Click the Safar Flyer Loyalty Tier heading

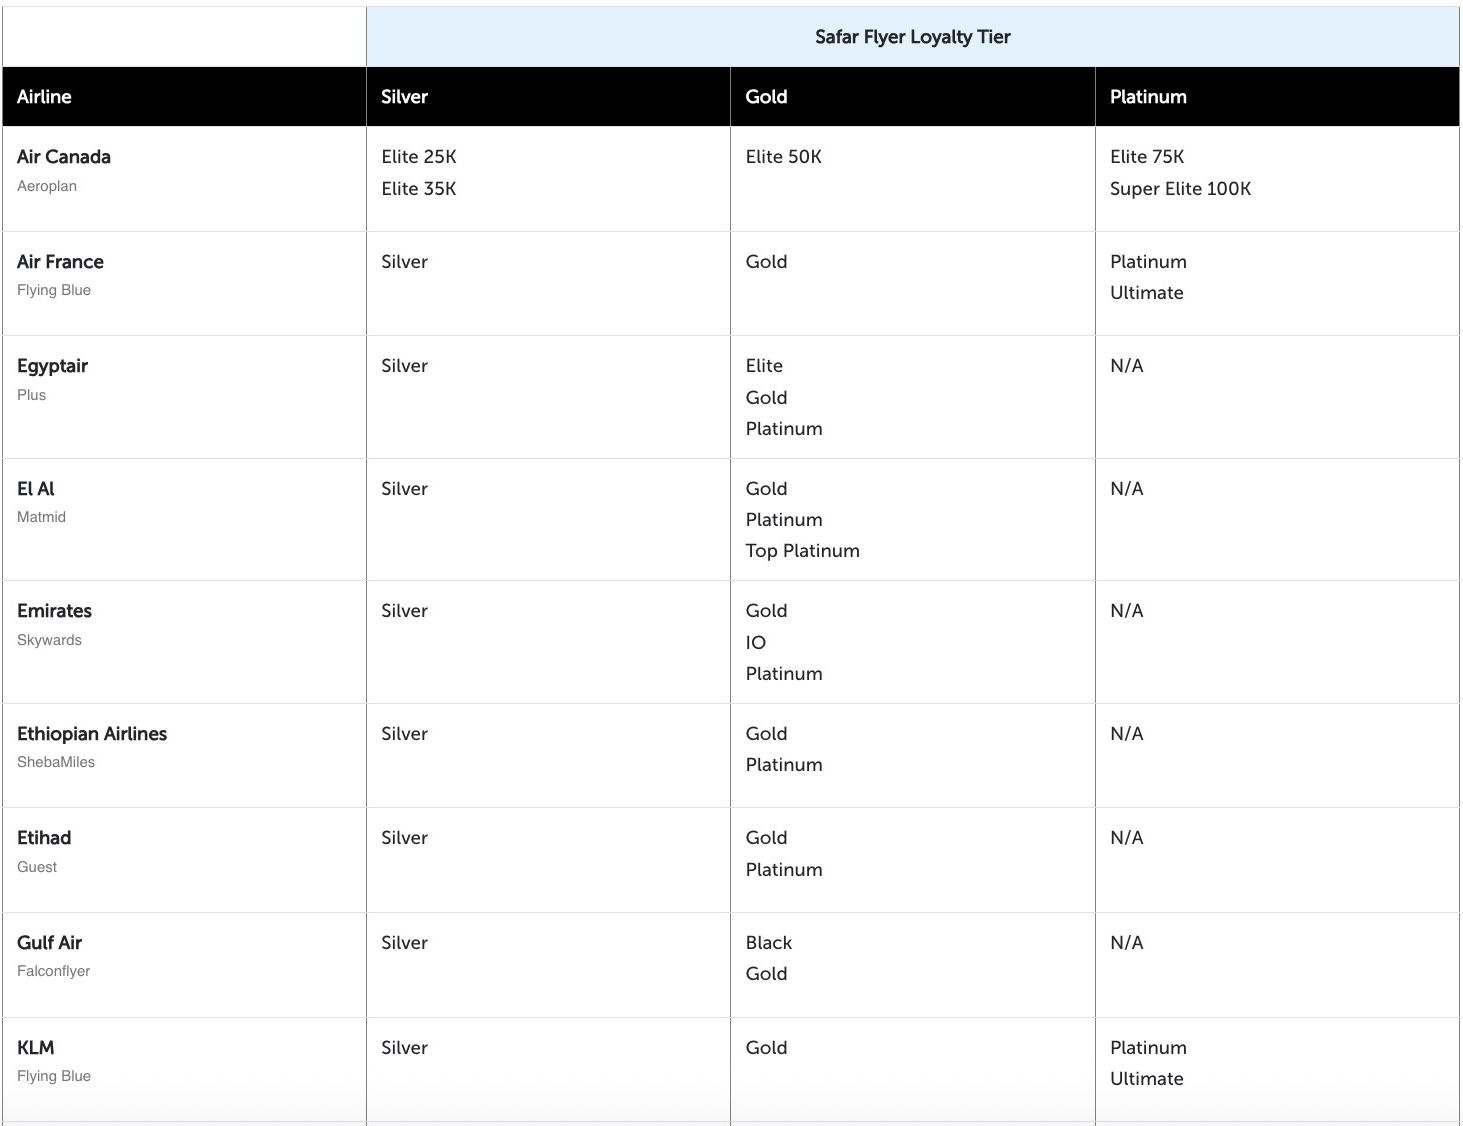[x=912, y=37]
